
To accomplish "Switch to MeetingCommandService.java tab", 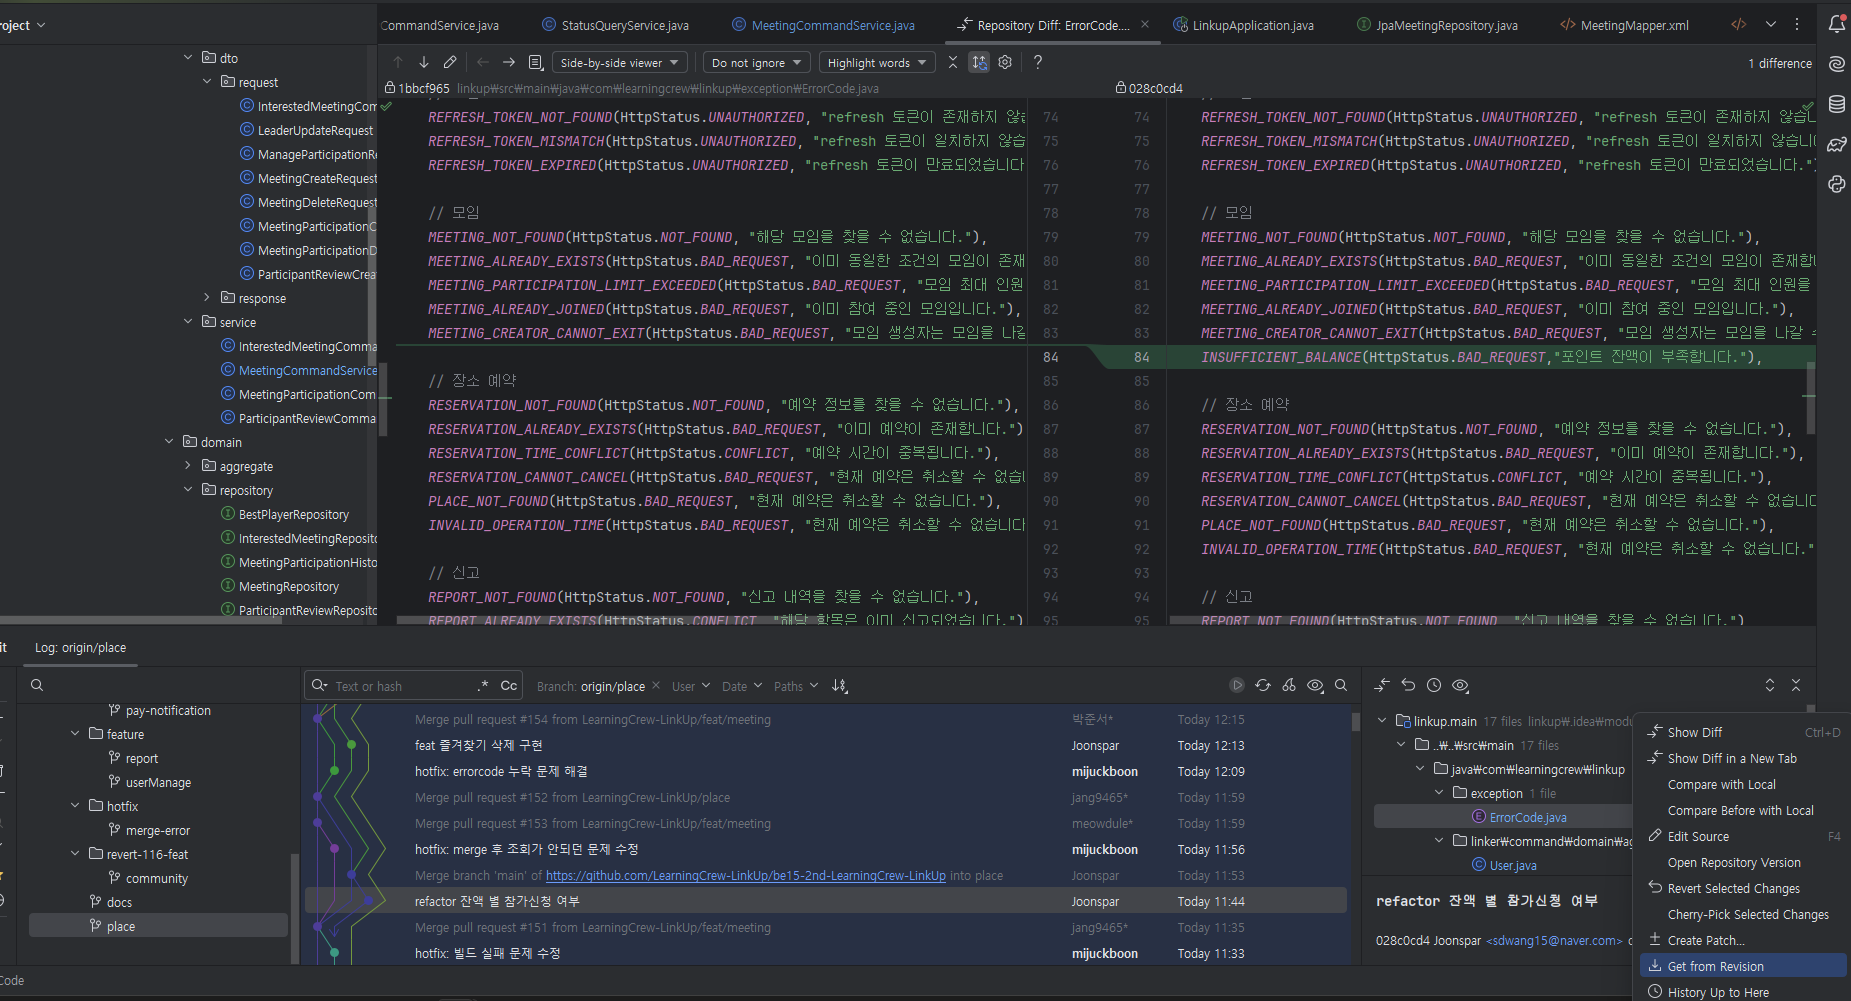I will [823, 25].
